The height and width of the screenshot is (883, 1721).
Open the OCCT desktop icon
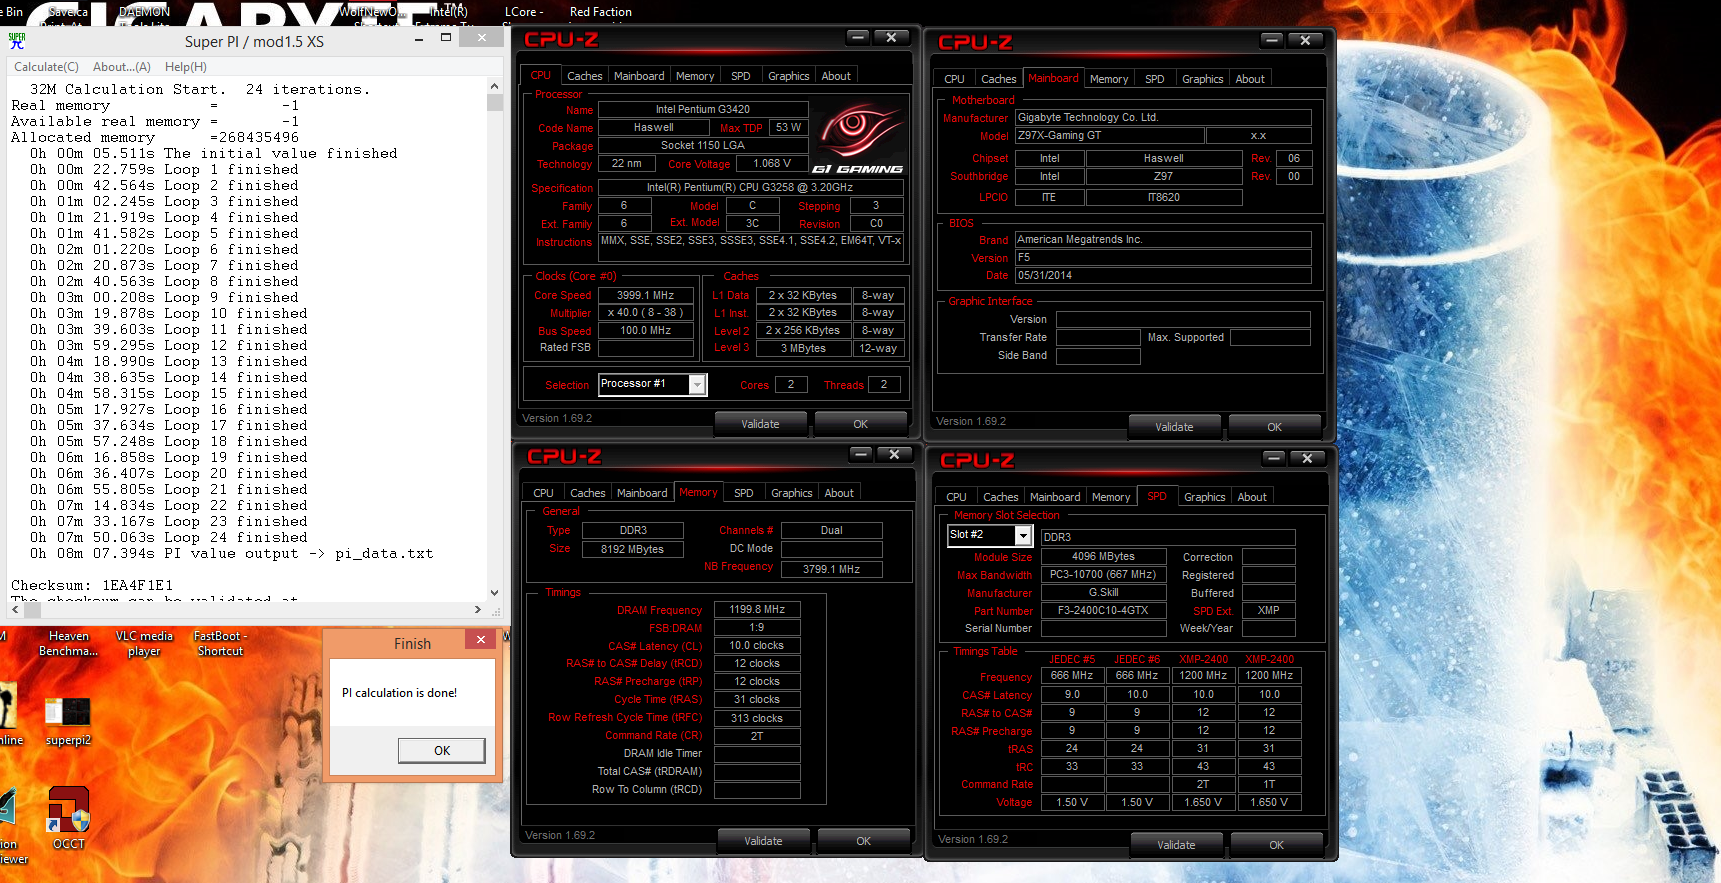tap(69, 818)
